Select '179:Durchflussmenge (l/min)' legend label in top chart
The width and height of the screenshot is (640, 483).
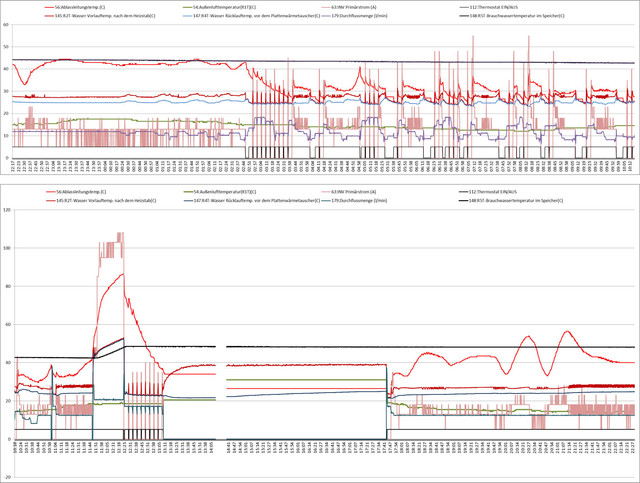click(x=360, y=16)
